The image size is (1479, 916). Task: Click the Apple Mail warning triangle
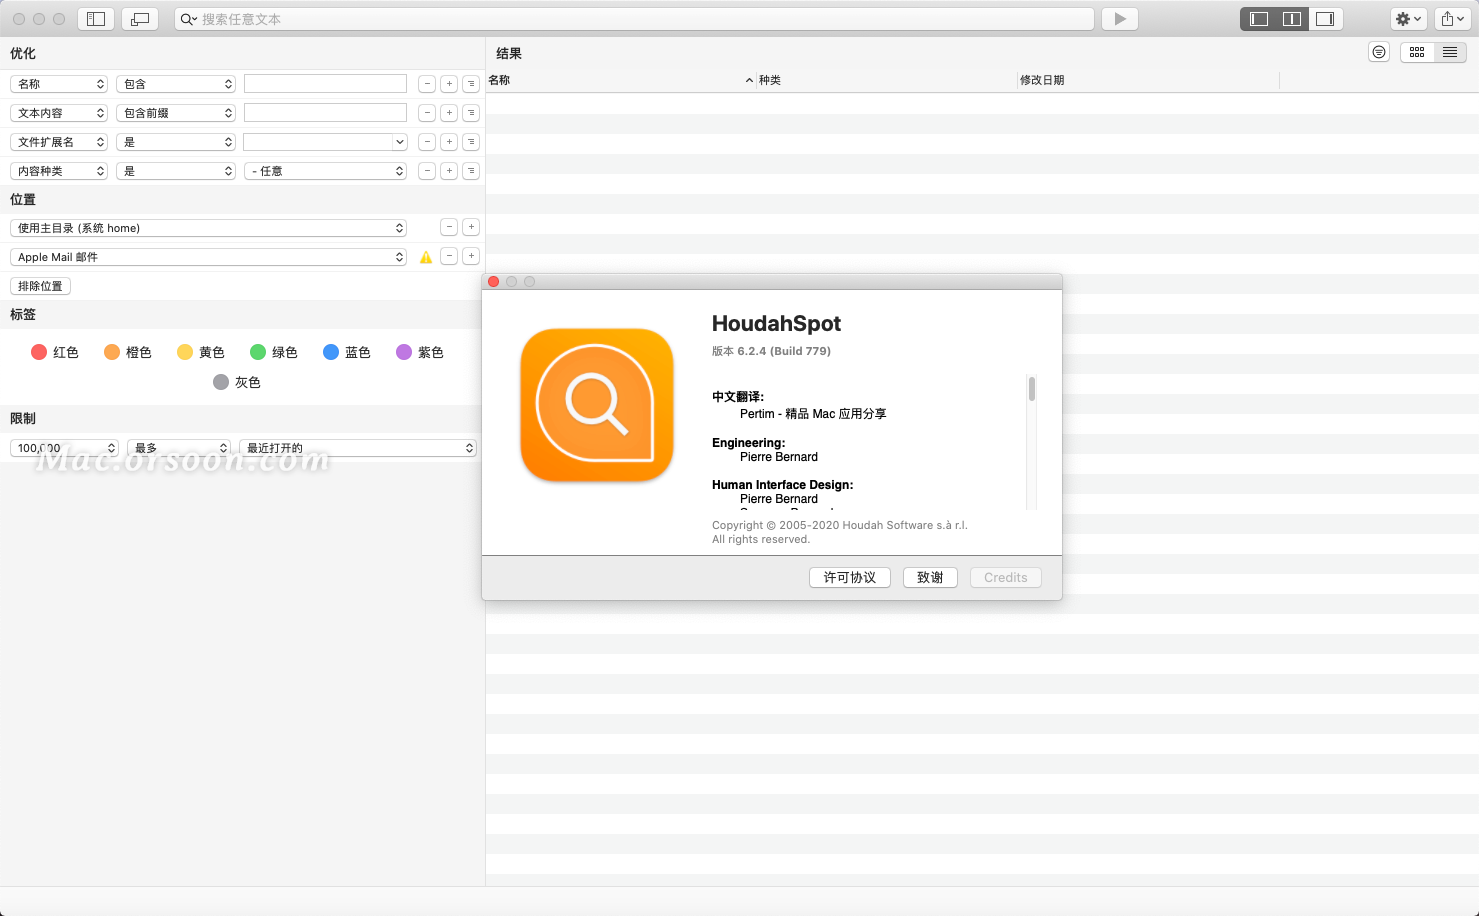pos(426,257)
